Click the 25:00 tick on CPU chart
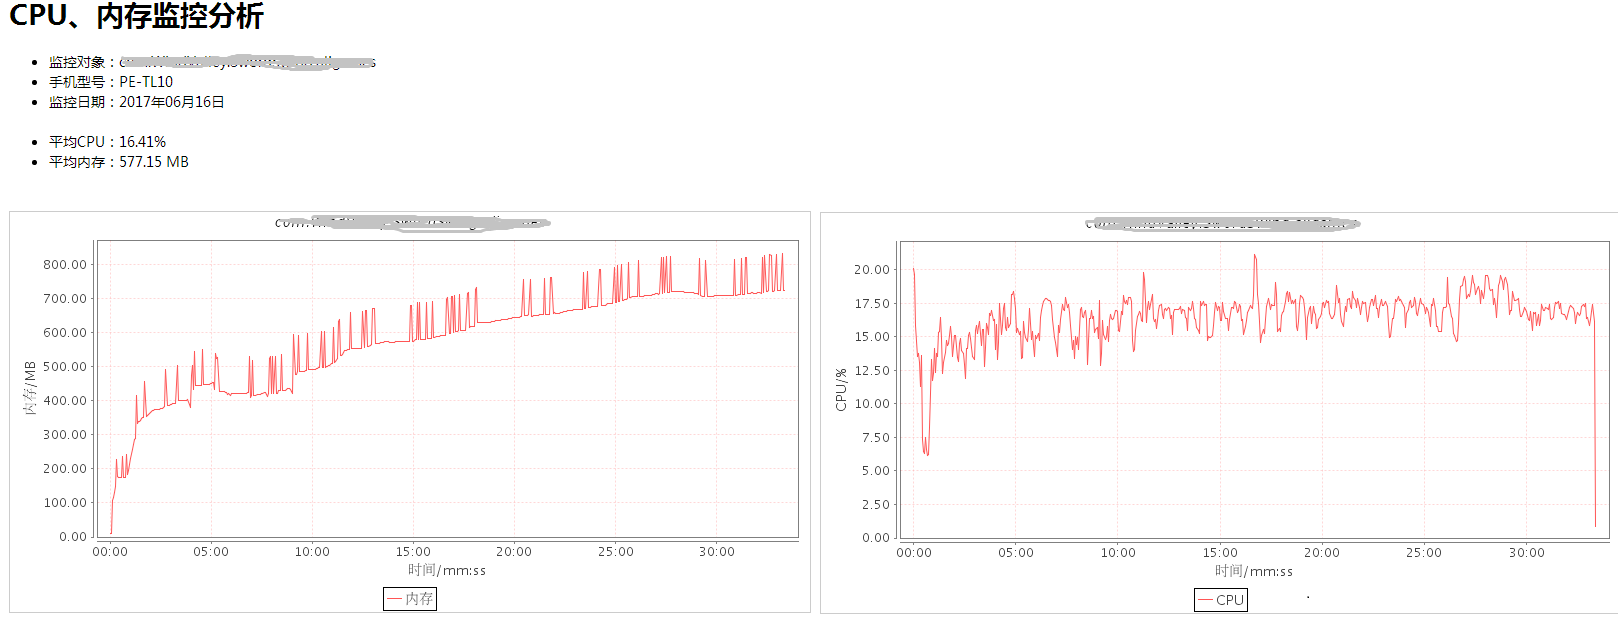Screen dimensions: 1618x619 point(1424,552)
